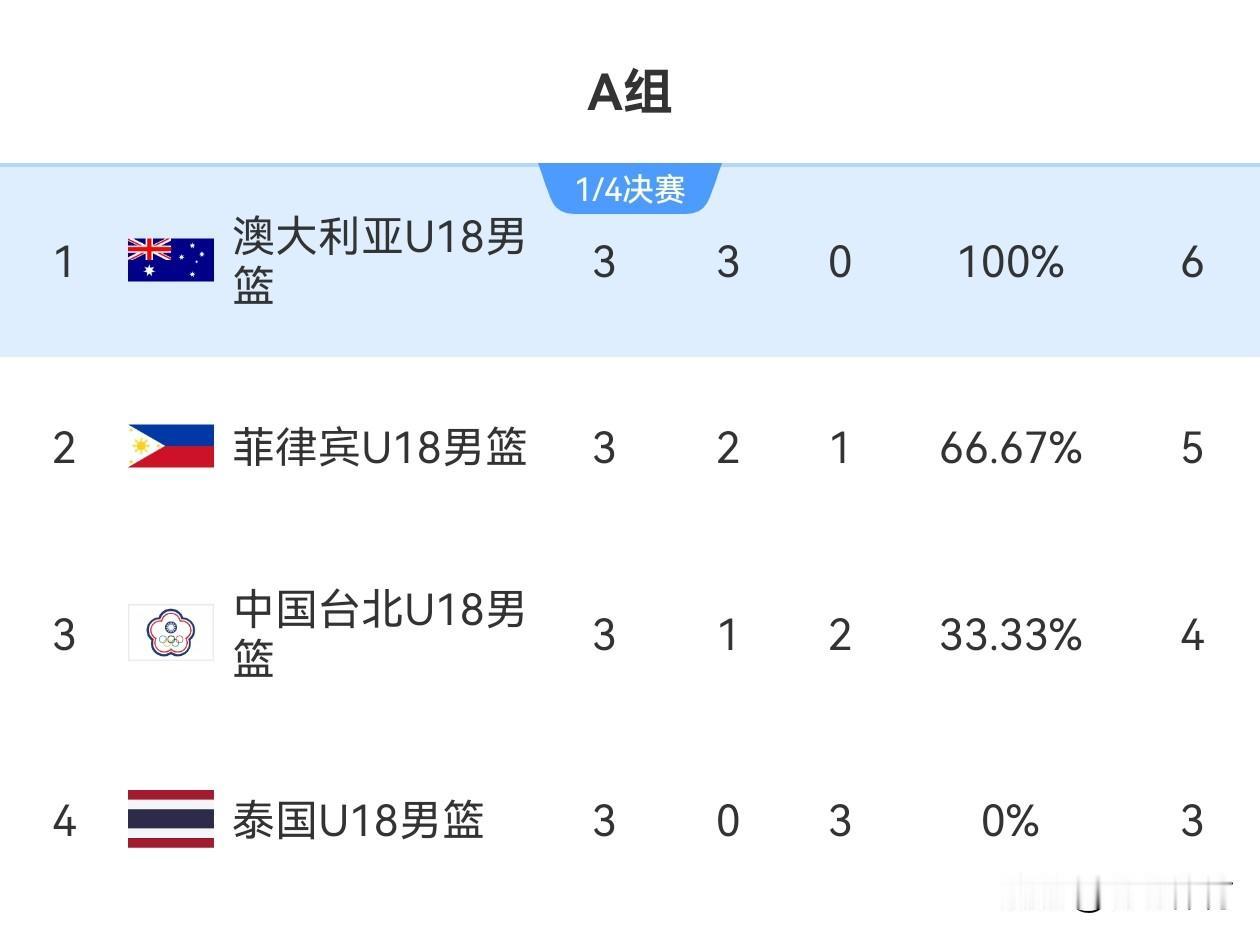The image size is (1260, 937).
Task: Click the 33.33% win rate value
Action: pyautogui.click(x=1011, y=635)
